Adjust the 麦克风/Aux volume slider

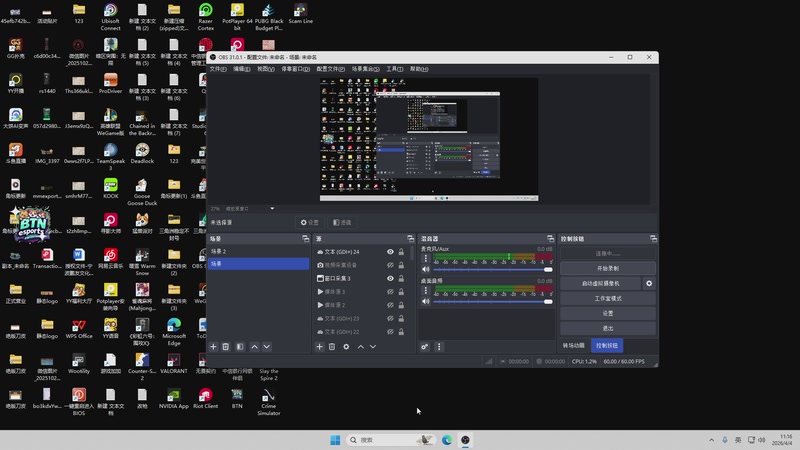pos(493,269)
